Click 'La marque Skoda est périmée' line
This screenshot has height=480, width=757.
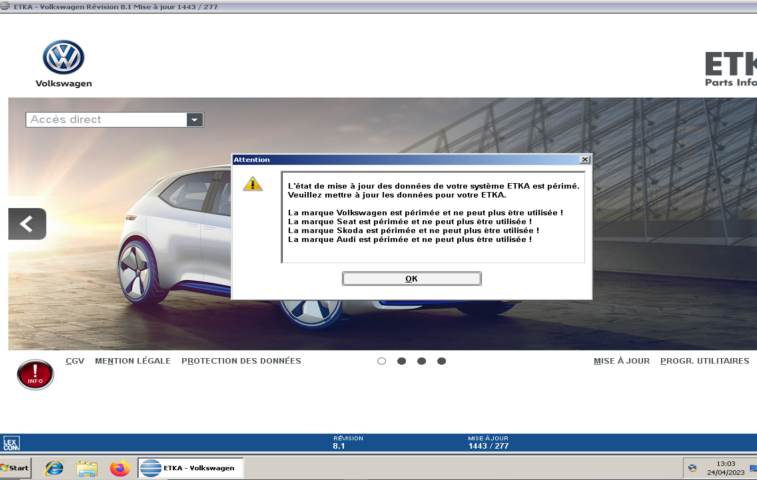point(413,230)
